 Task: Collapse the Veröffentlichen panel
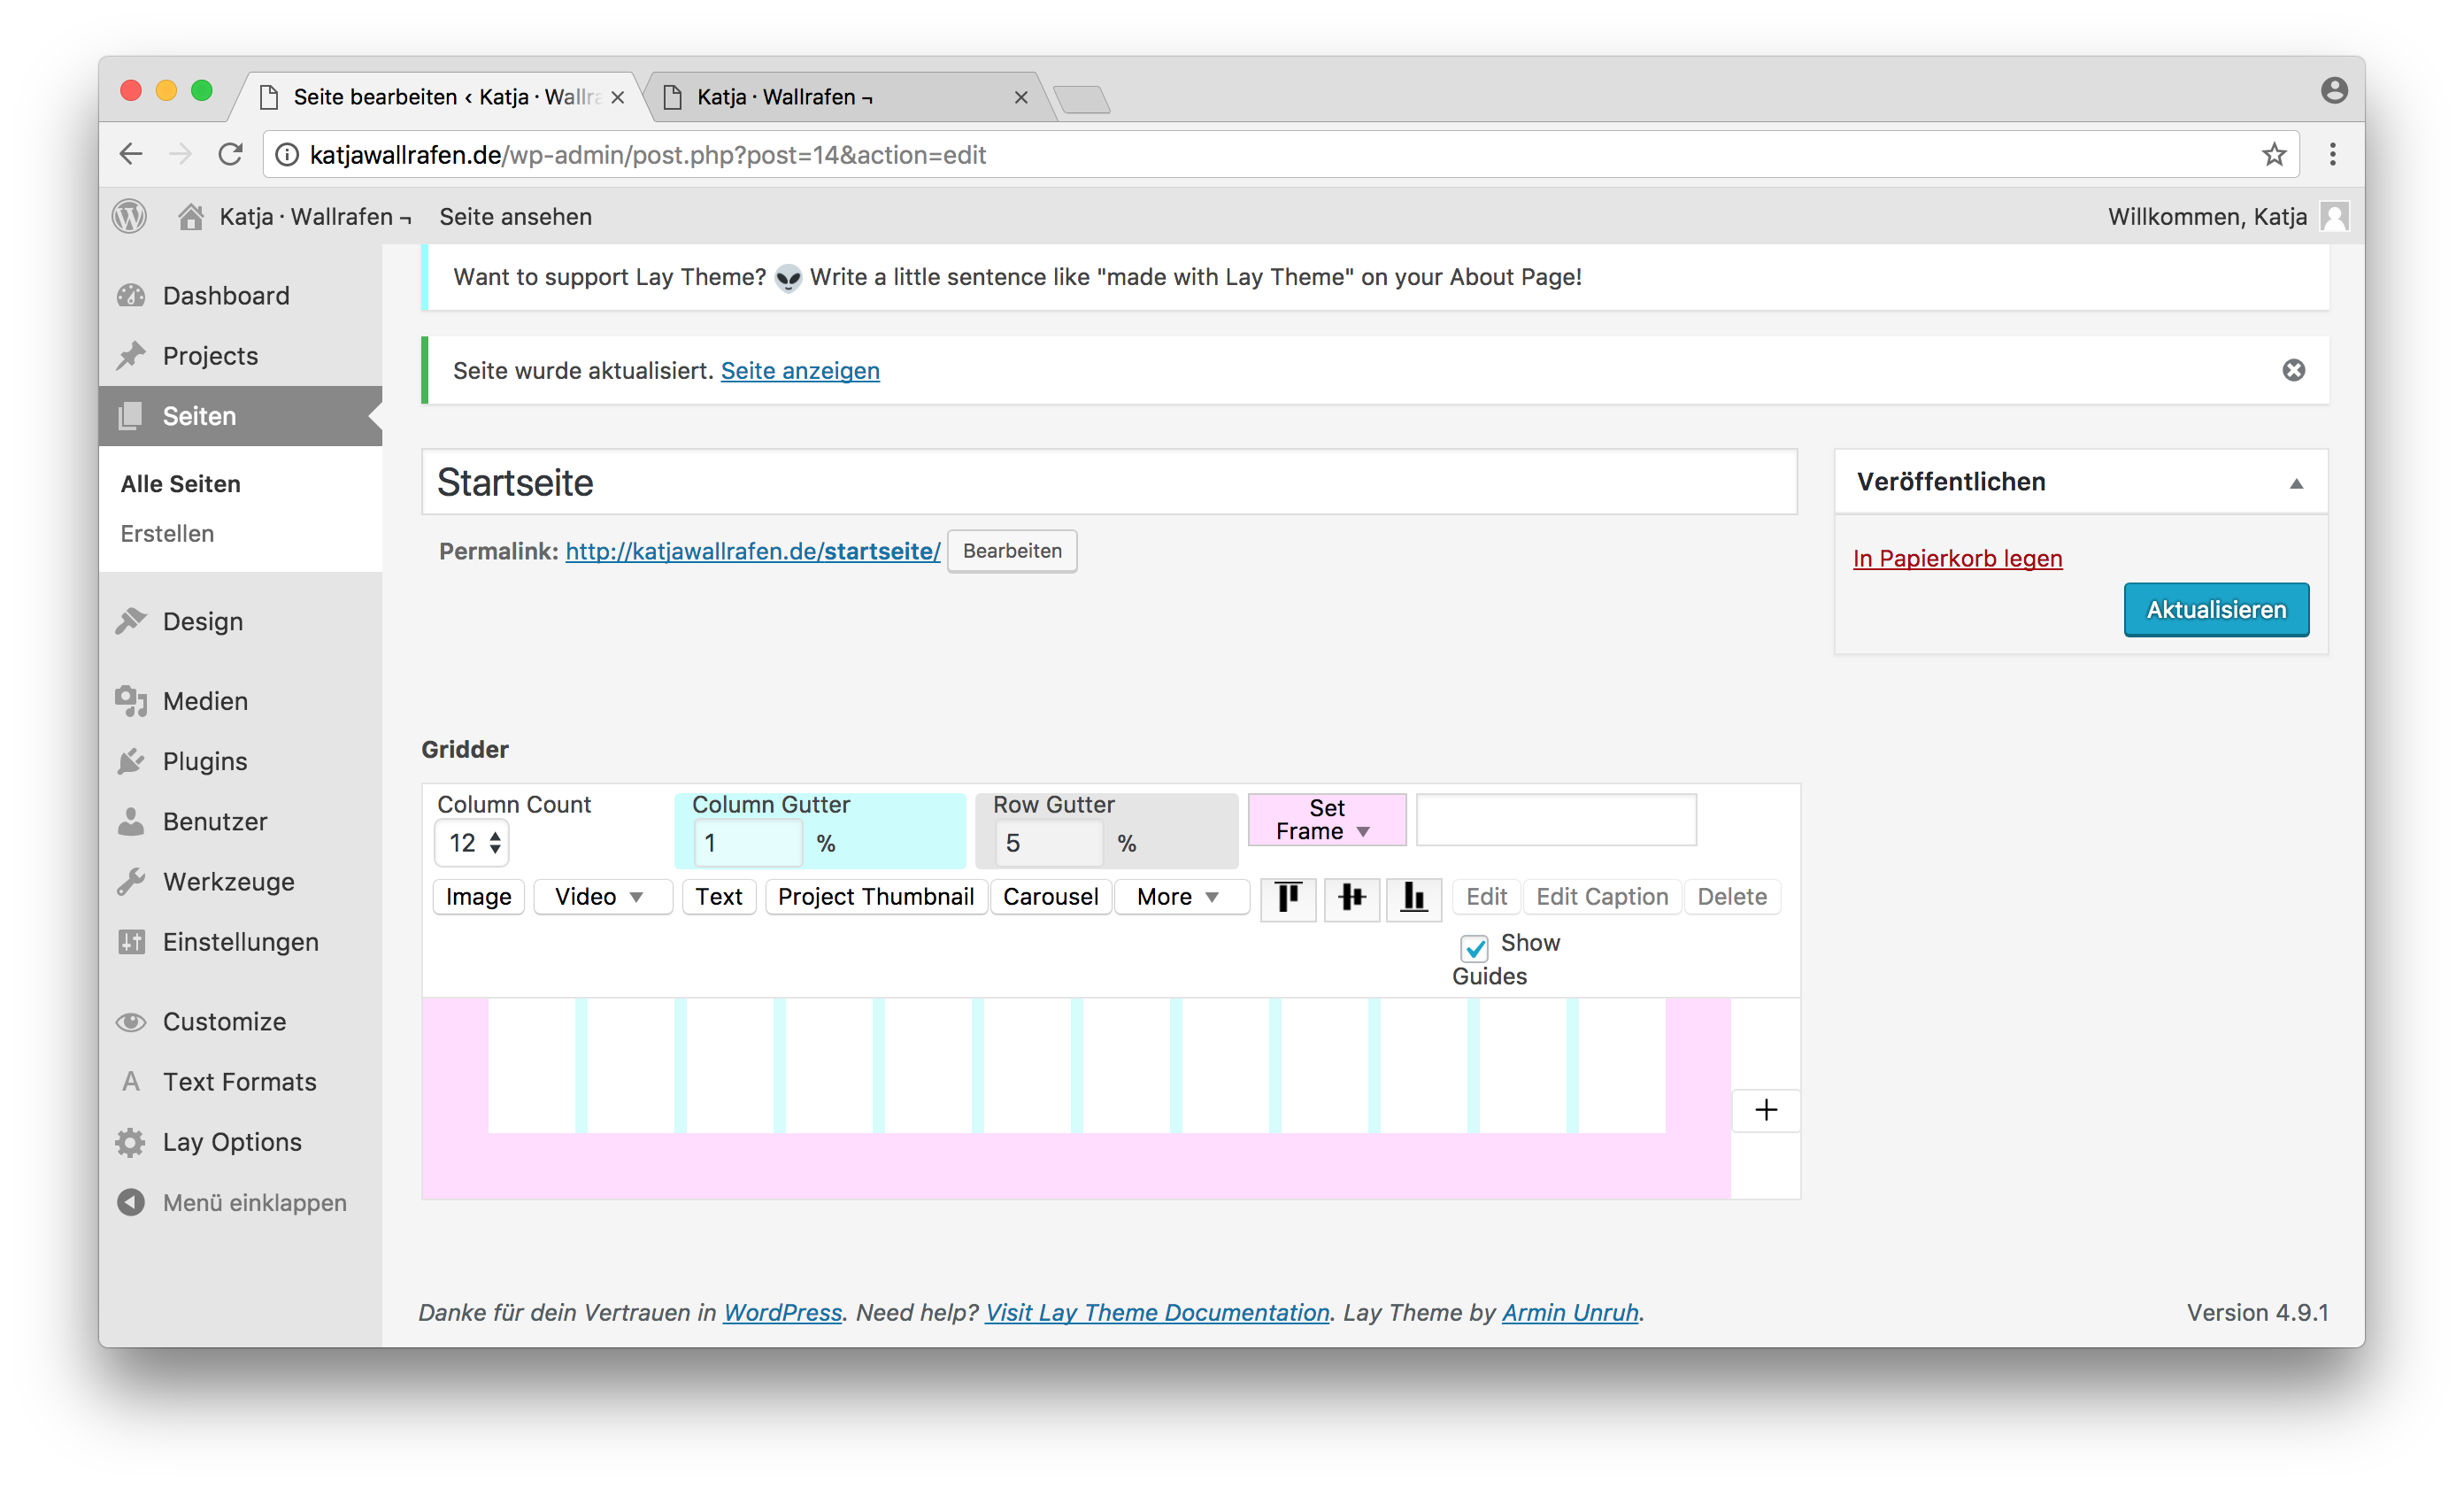[x=2296, y=483]
